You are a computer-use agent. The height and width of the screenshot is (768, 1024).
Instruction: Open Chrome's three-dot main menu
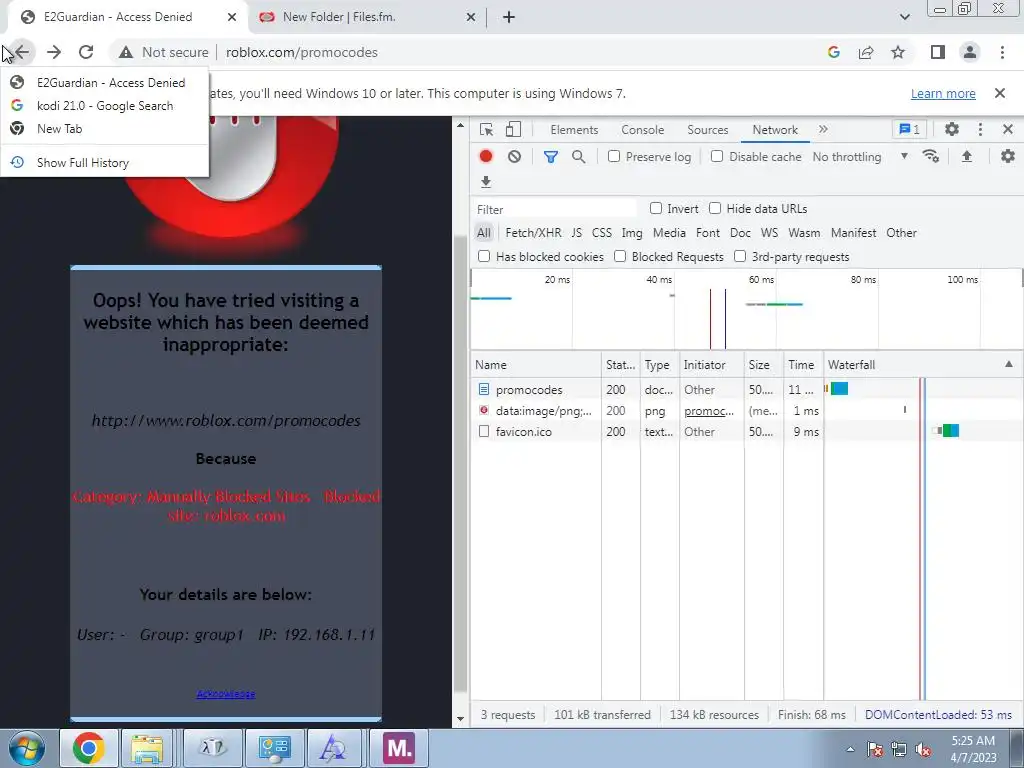1002,52
